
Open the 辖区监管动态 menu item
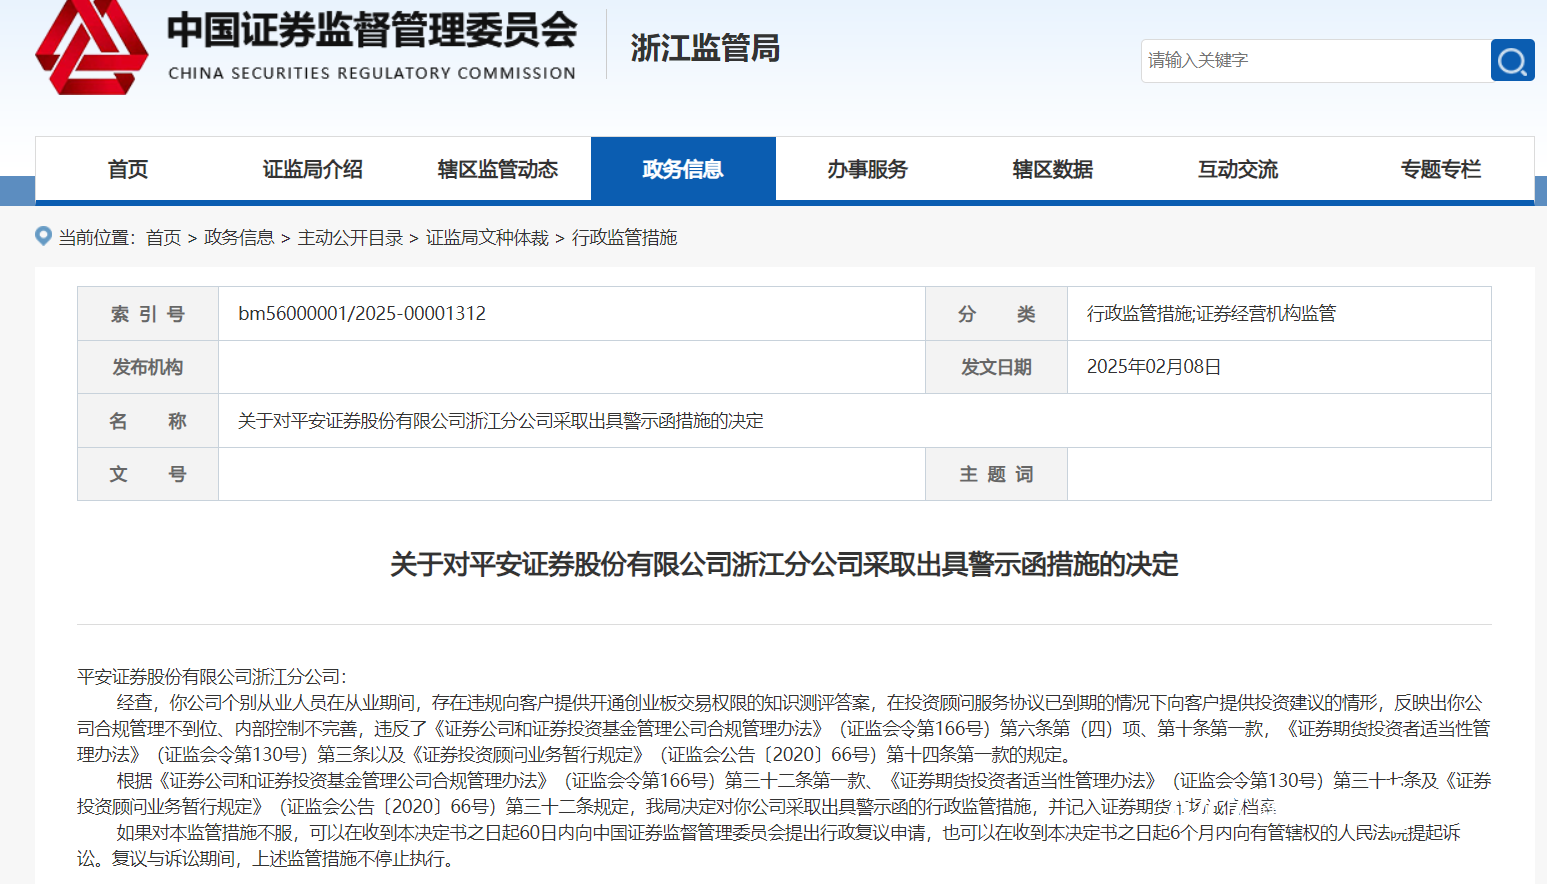[x=498, y=169]
